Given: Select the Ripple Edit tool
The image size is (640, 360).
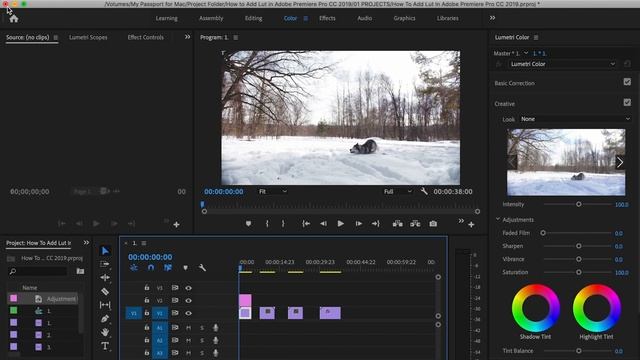Looking at the screenshot, I should 105,278.
